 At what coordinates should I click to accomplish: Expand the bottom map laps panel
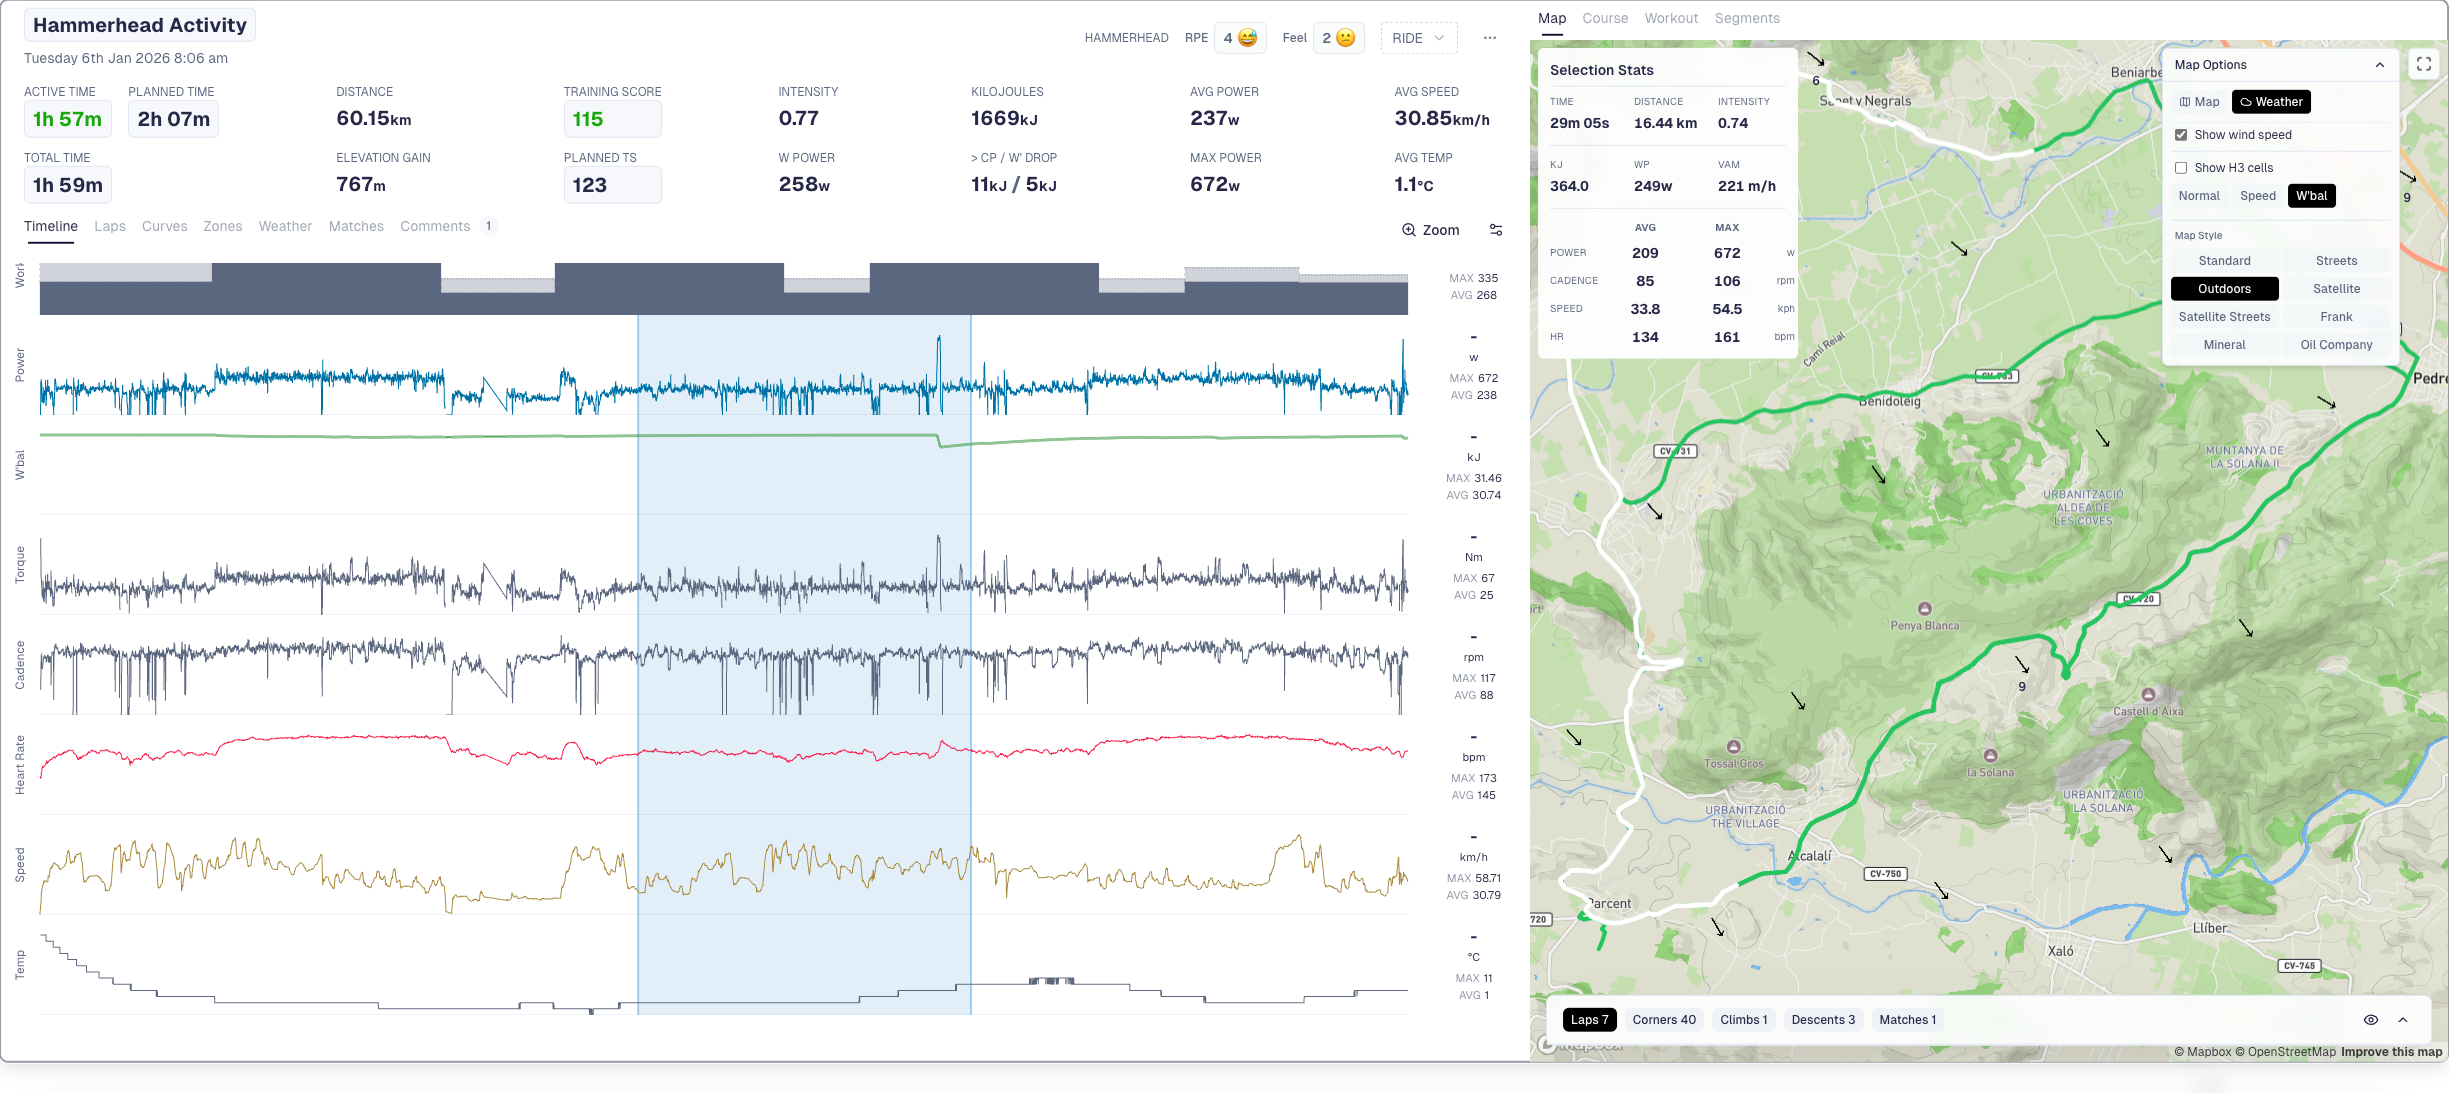[x=2403, y=1020]
